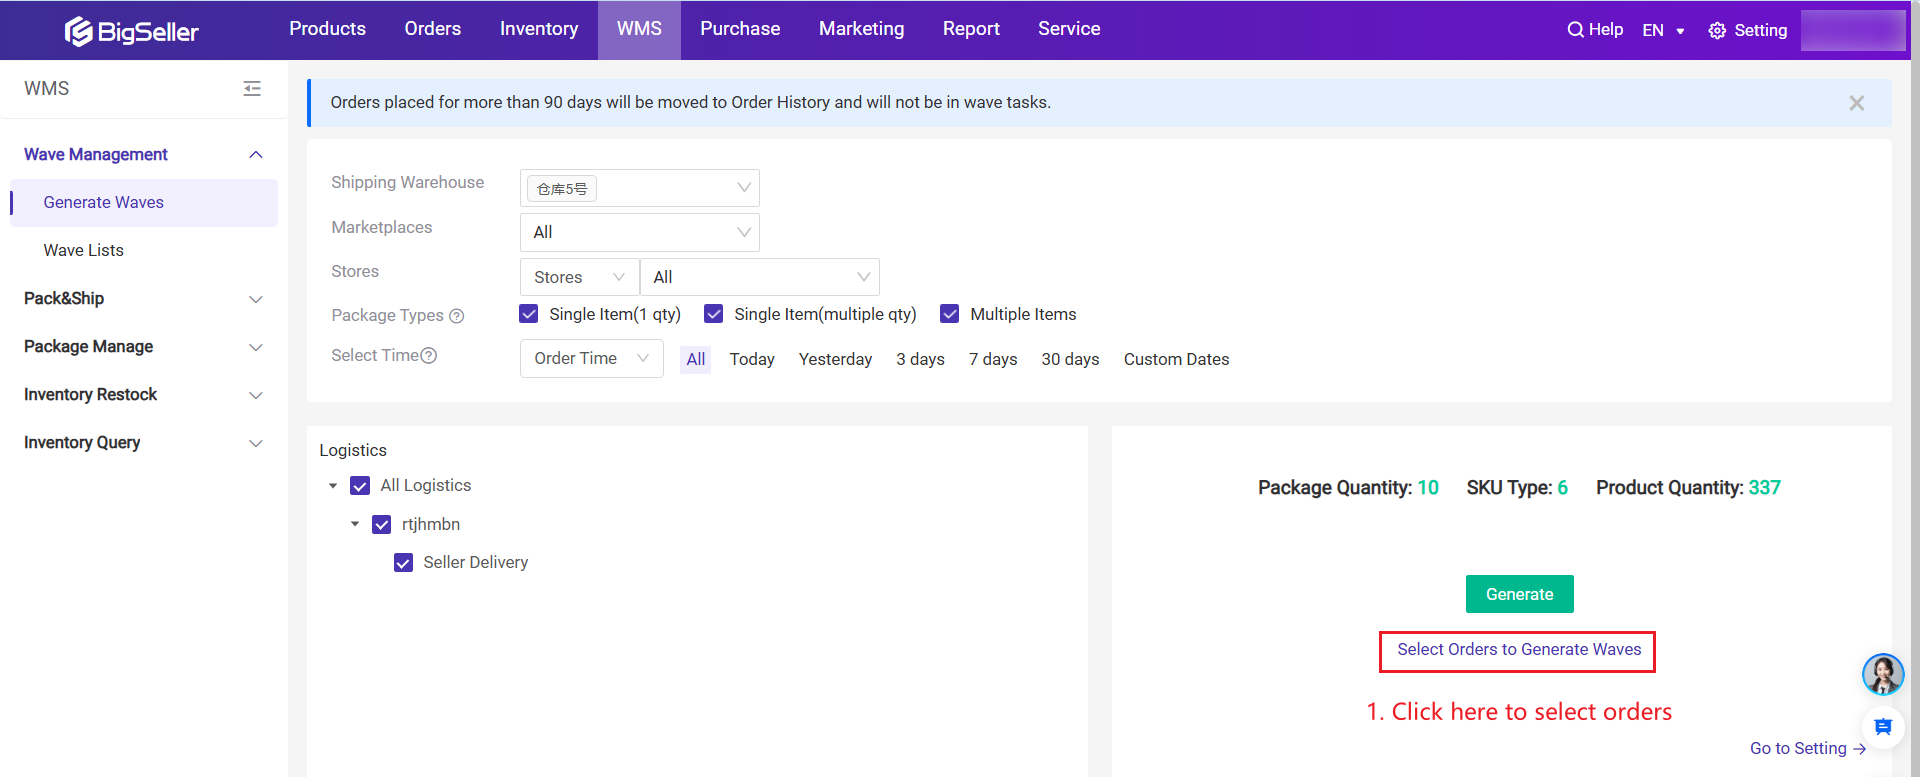Open the Marketing menu
The width and height of the screenshot is (1920, 777).
tap(862, 29)
